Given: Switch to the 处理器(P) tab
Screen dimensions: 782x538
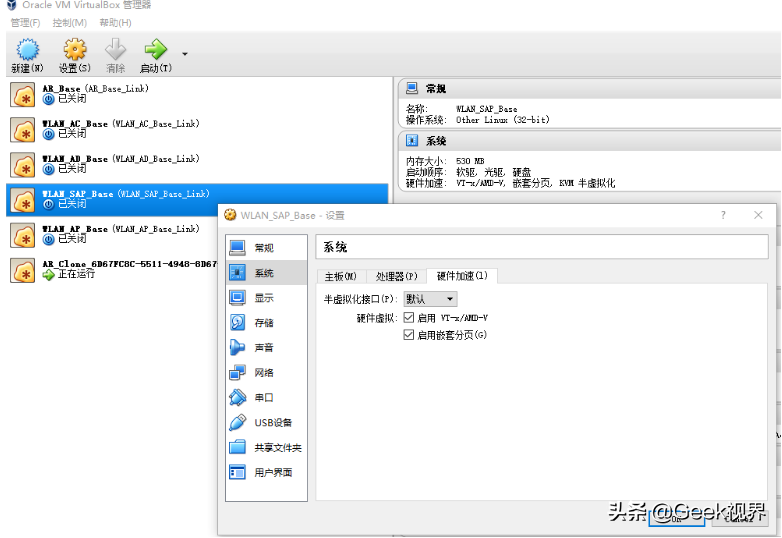Looking at the screenshot, I should (396, 276).
